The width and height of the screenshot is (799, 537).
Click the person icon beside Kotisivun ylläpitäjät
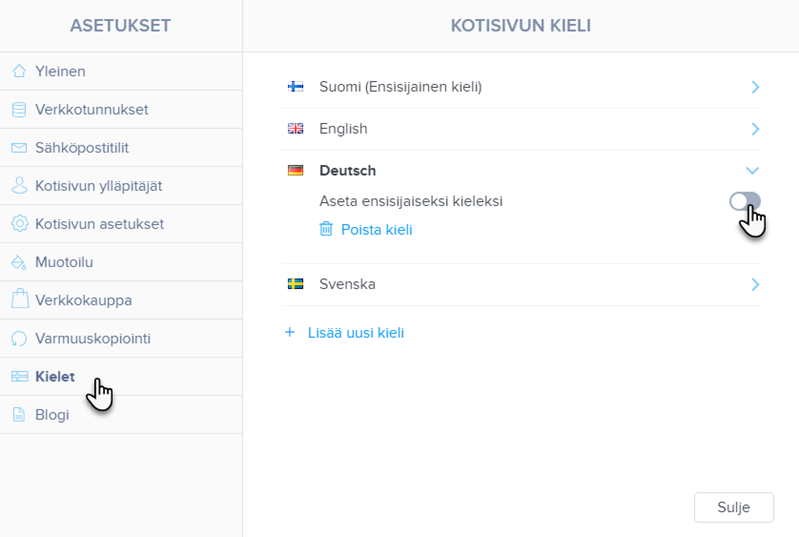(19, 185)
